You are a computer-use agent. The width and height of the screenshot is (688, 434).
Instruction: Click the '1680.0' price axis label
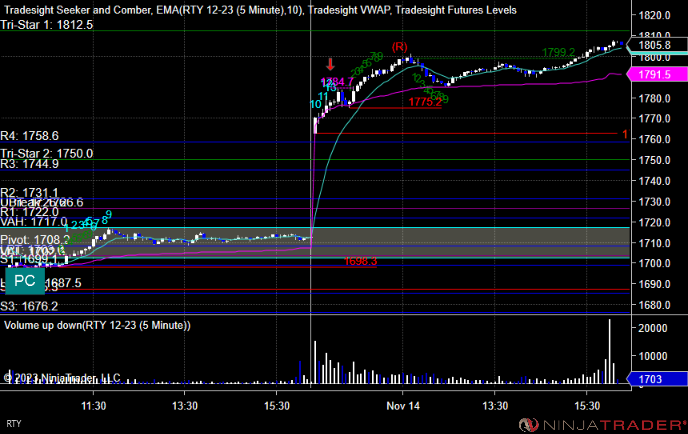coord(654,305)
